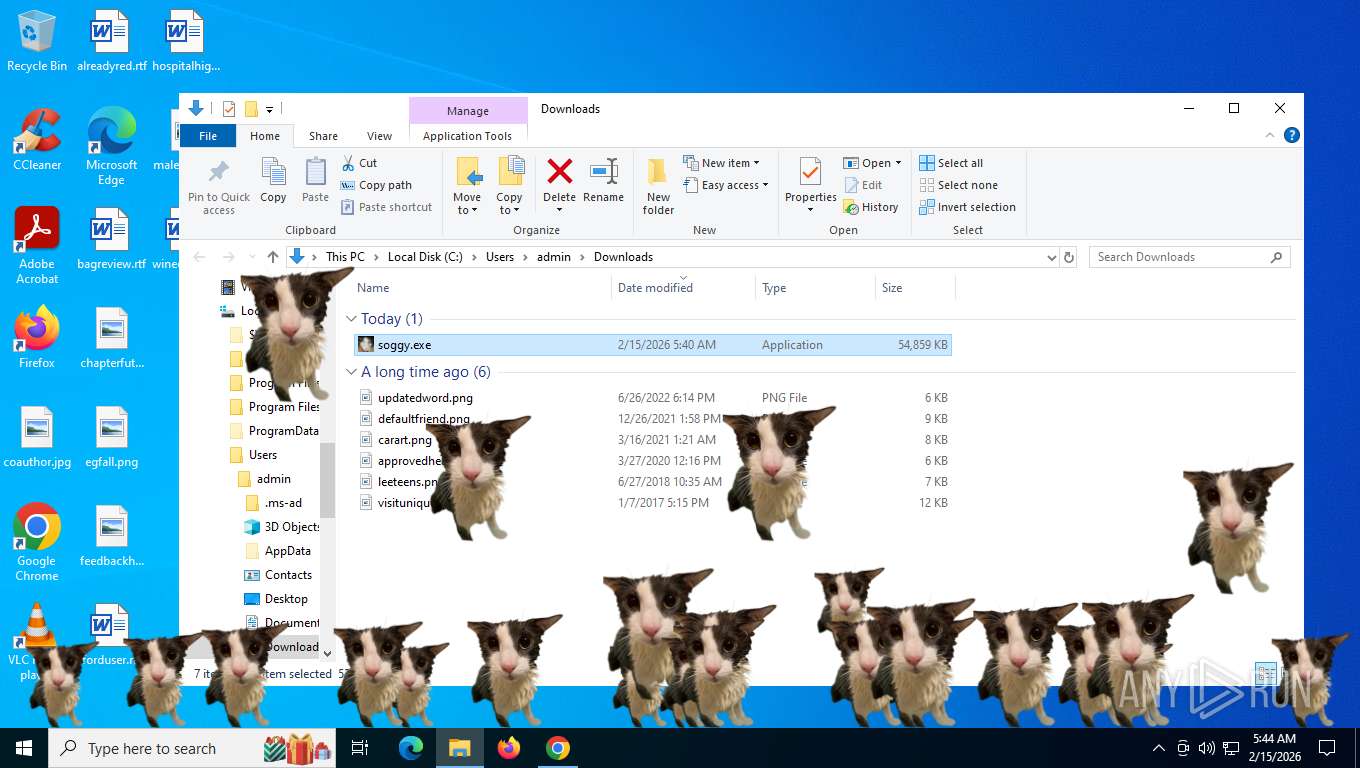Click Edit in Open group
Viewport: 1360px width, 768px height.
[x=863, y=185]
